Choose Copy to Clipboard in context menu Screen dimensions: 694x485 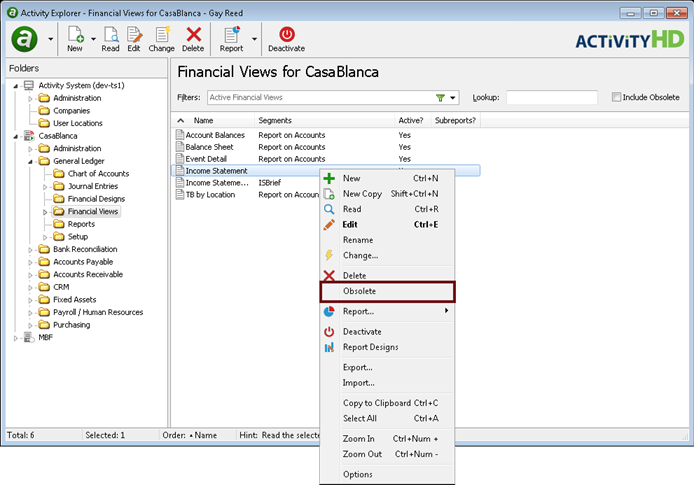388,403
